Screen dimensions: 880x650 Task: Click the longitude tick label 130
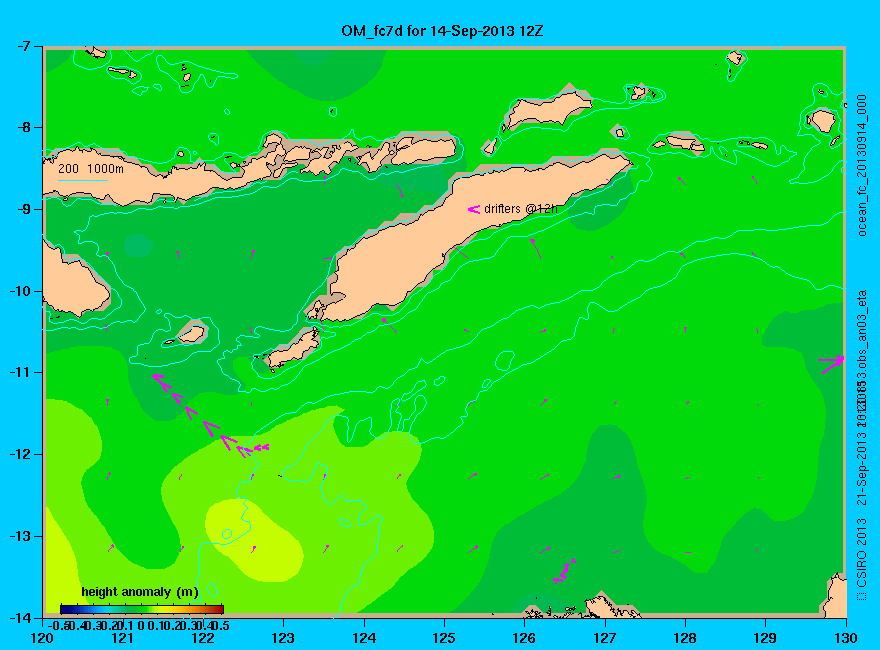[846, 638]
